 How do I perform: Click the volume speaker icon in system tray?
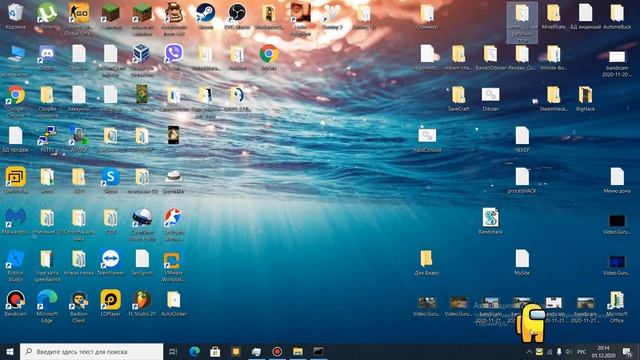coord(568,351)
